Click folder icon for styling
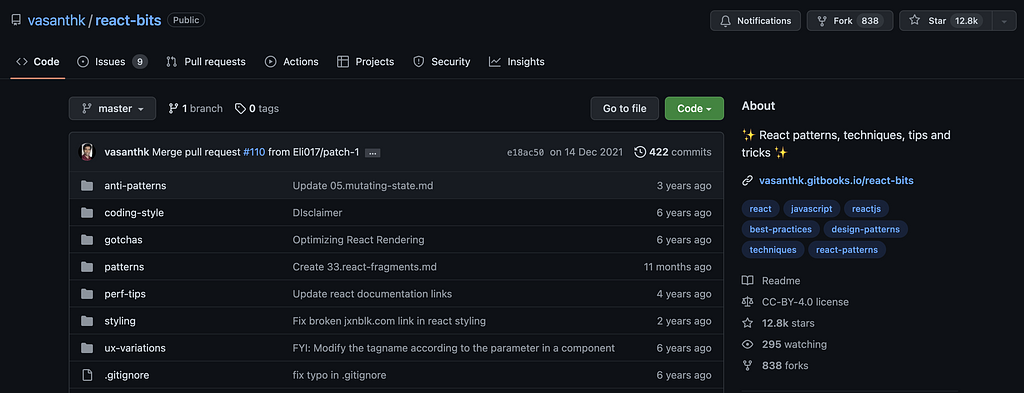Screen dimensions: 1024x393 pos(87,321)
